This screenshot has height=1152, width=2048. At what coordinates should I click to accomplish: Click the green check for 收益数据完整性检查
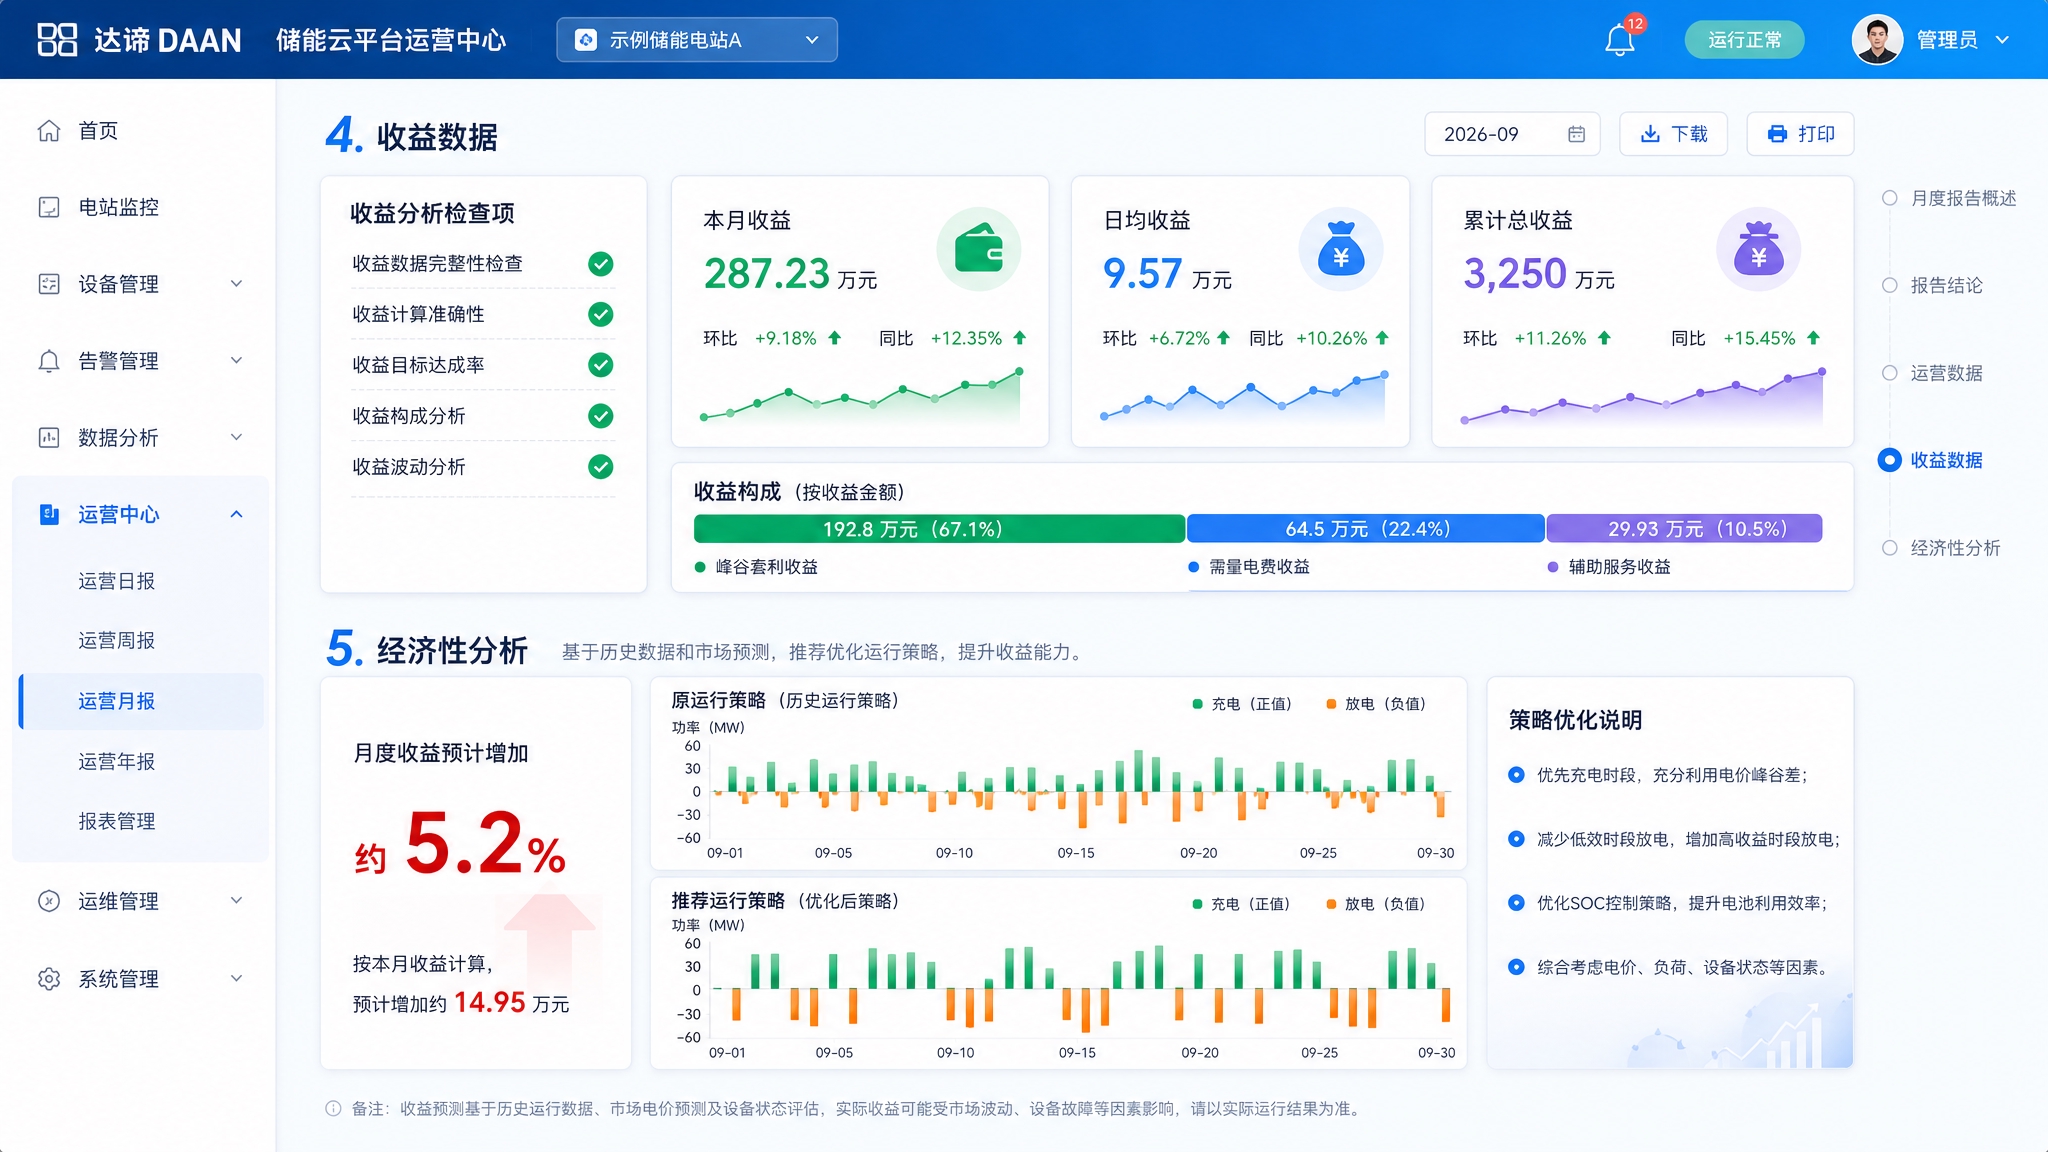(600, 264)
